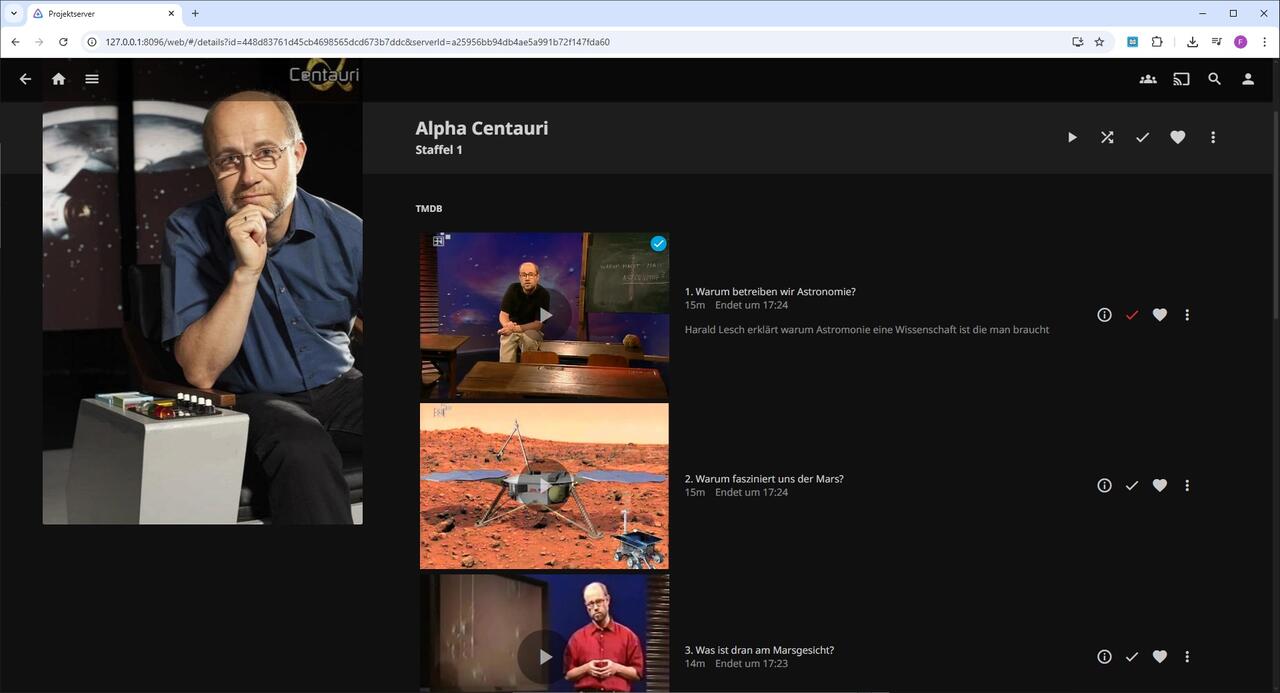Favorite the Marsgesicht episode 3
The width and height of the screenshot is (1280, 693).
click(1159, 657)
